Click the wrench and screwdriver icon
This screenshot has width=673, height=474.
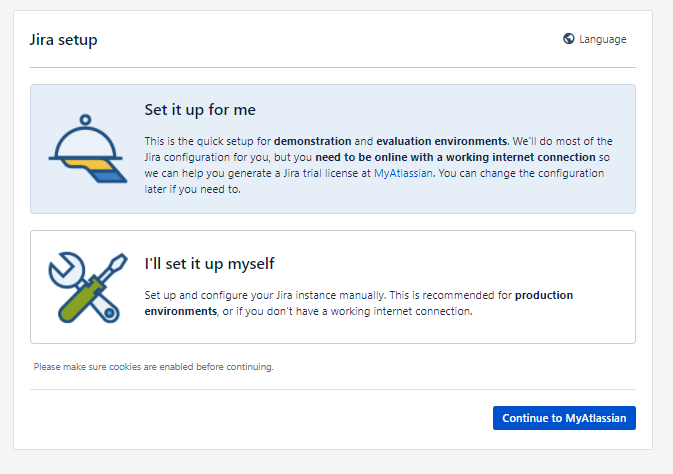(88, 287)
